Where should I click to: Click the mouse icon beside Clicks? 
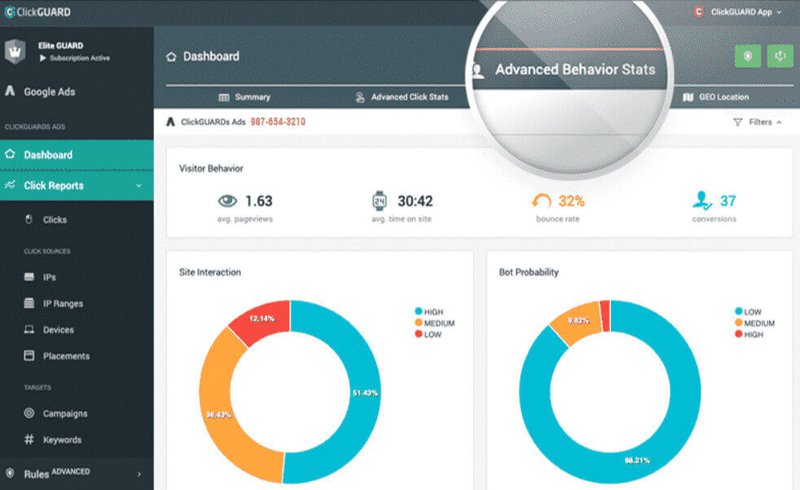pos(29,219)
